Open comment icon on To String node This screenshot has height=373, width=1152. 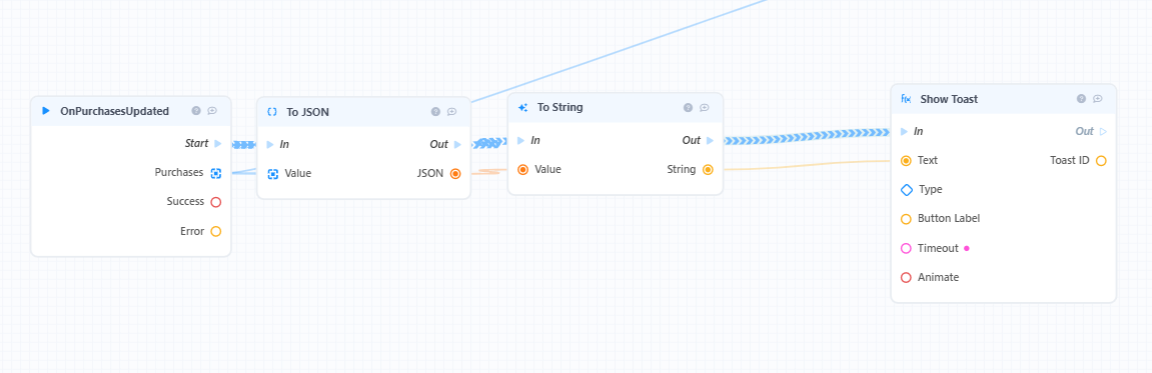click(705, 107)
